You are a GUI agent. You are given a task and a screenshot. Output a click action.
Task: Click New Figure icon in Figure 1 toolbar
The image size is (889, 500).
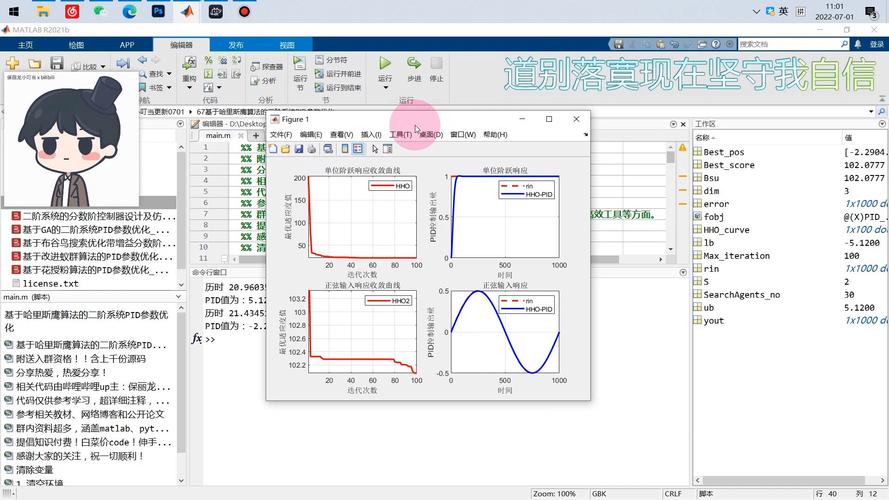pos(273,149)
